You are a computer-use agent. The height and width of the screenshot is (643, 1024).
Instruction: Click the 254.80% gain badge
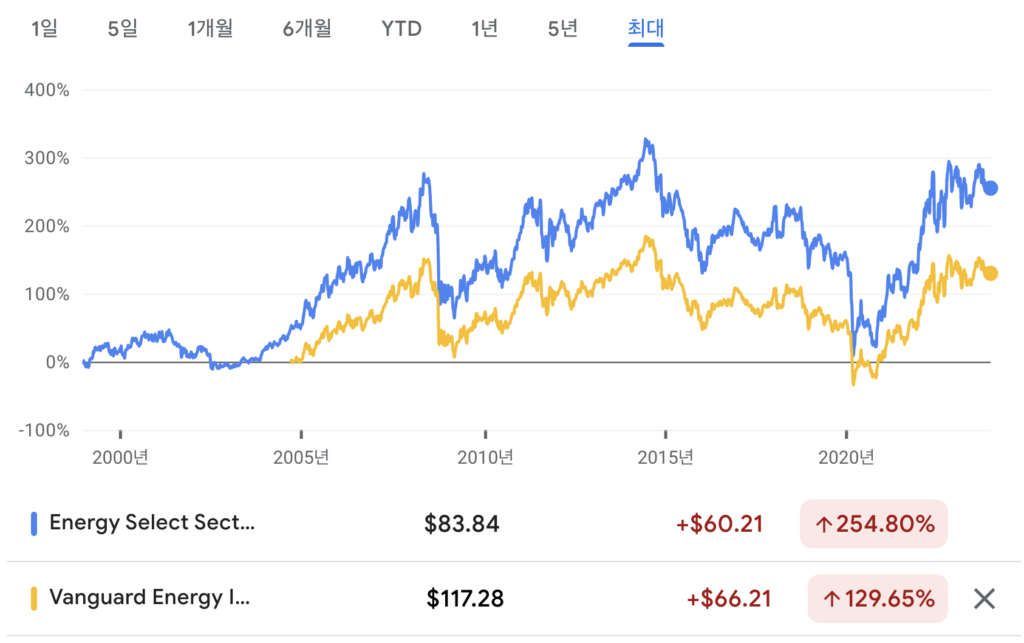[873, 524]
